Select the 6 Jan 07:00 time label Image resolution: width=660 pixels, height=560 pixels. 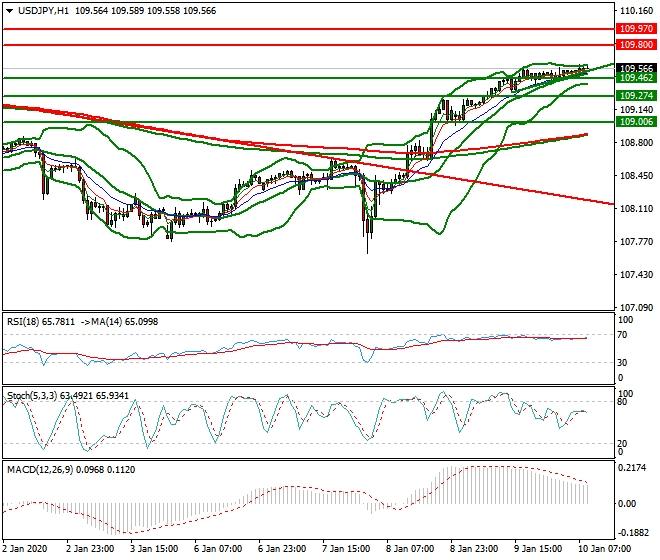(218, 549)
